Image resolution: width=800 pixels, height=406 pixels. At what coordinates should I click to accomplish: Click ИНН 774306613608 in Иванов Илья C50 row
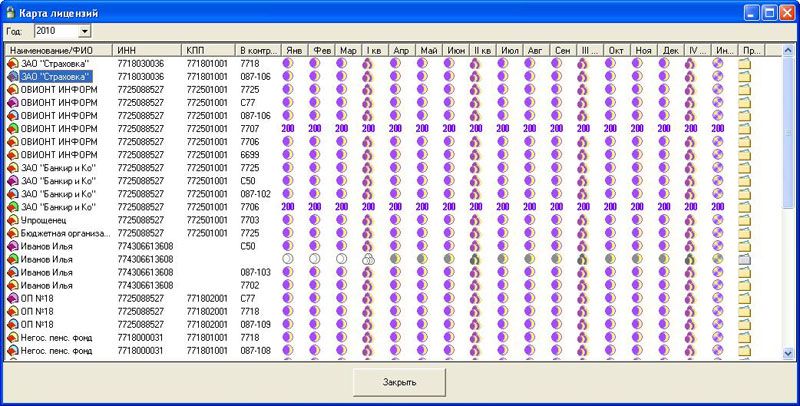[145, 246]
